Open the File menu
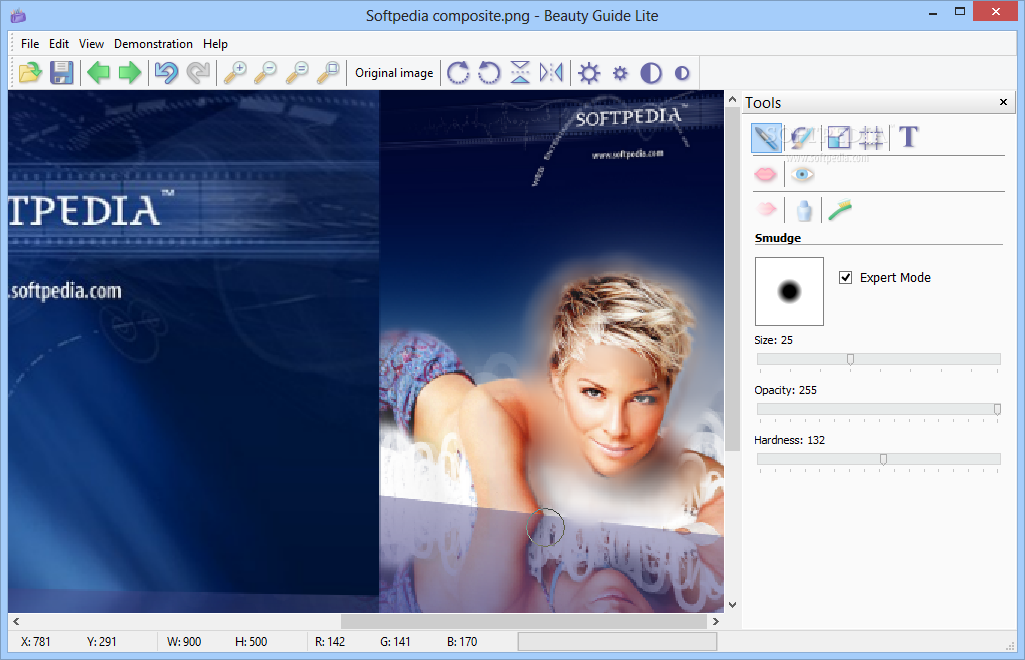 [30, 44]
